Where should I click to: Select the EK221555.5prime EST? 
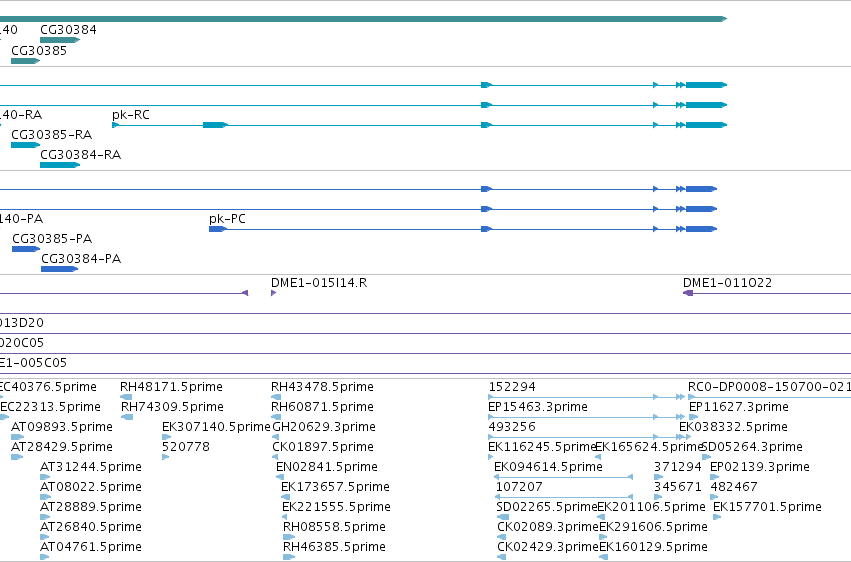click(x=284, y=517)
